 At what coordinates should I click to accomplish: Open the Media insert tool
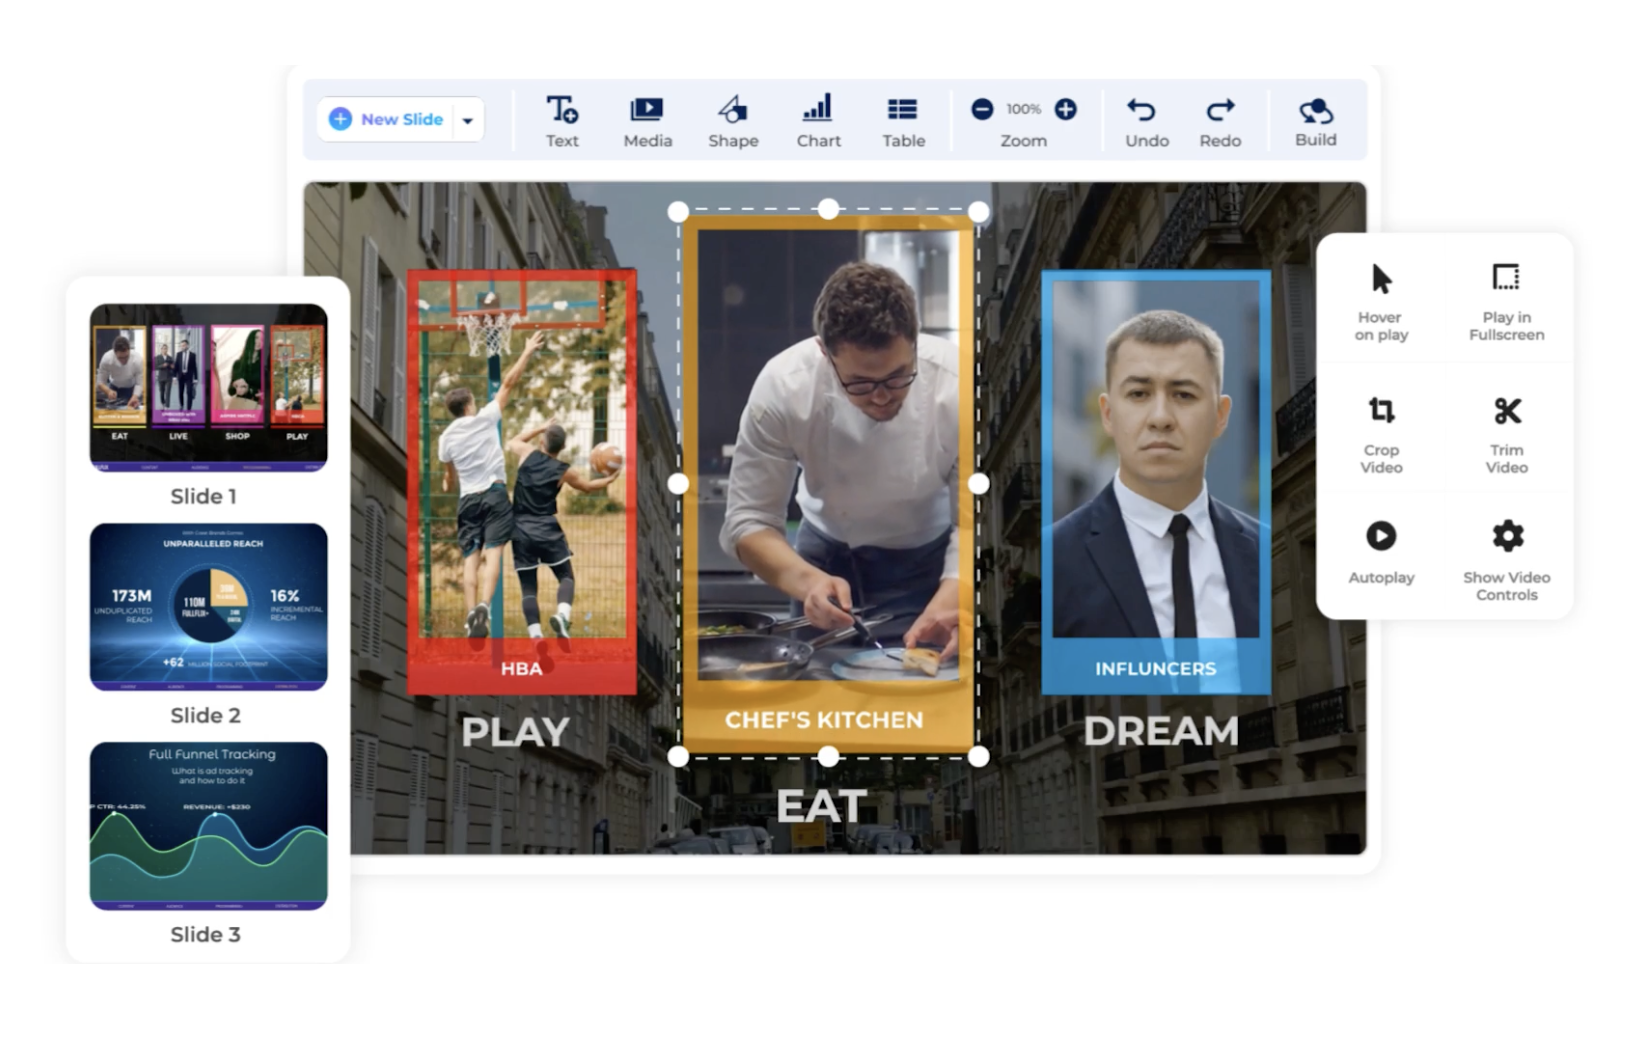coord(648,118)
